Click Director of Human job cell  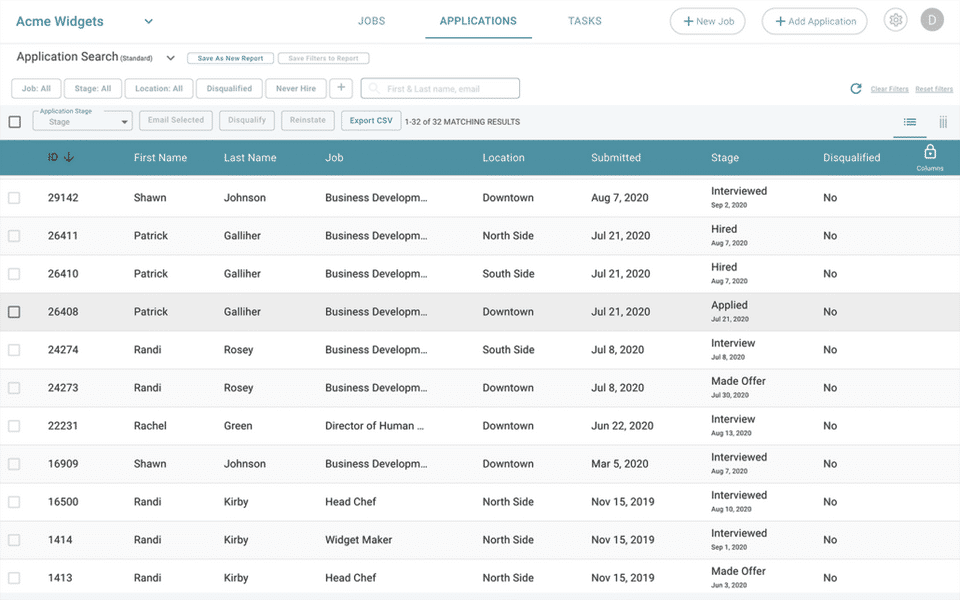tap(374, 426)
